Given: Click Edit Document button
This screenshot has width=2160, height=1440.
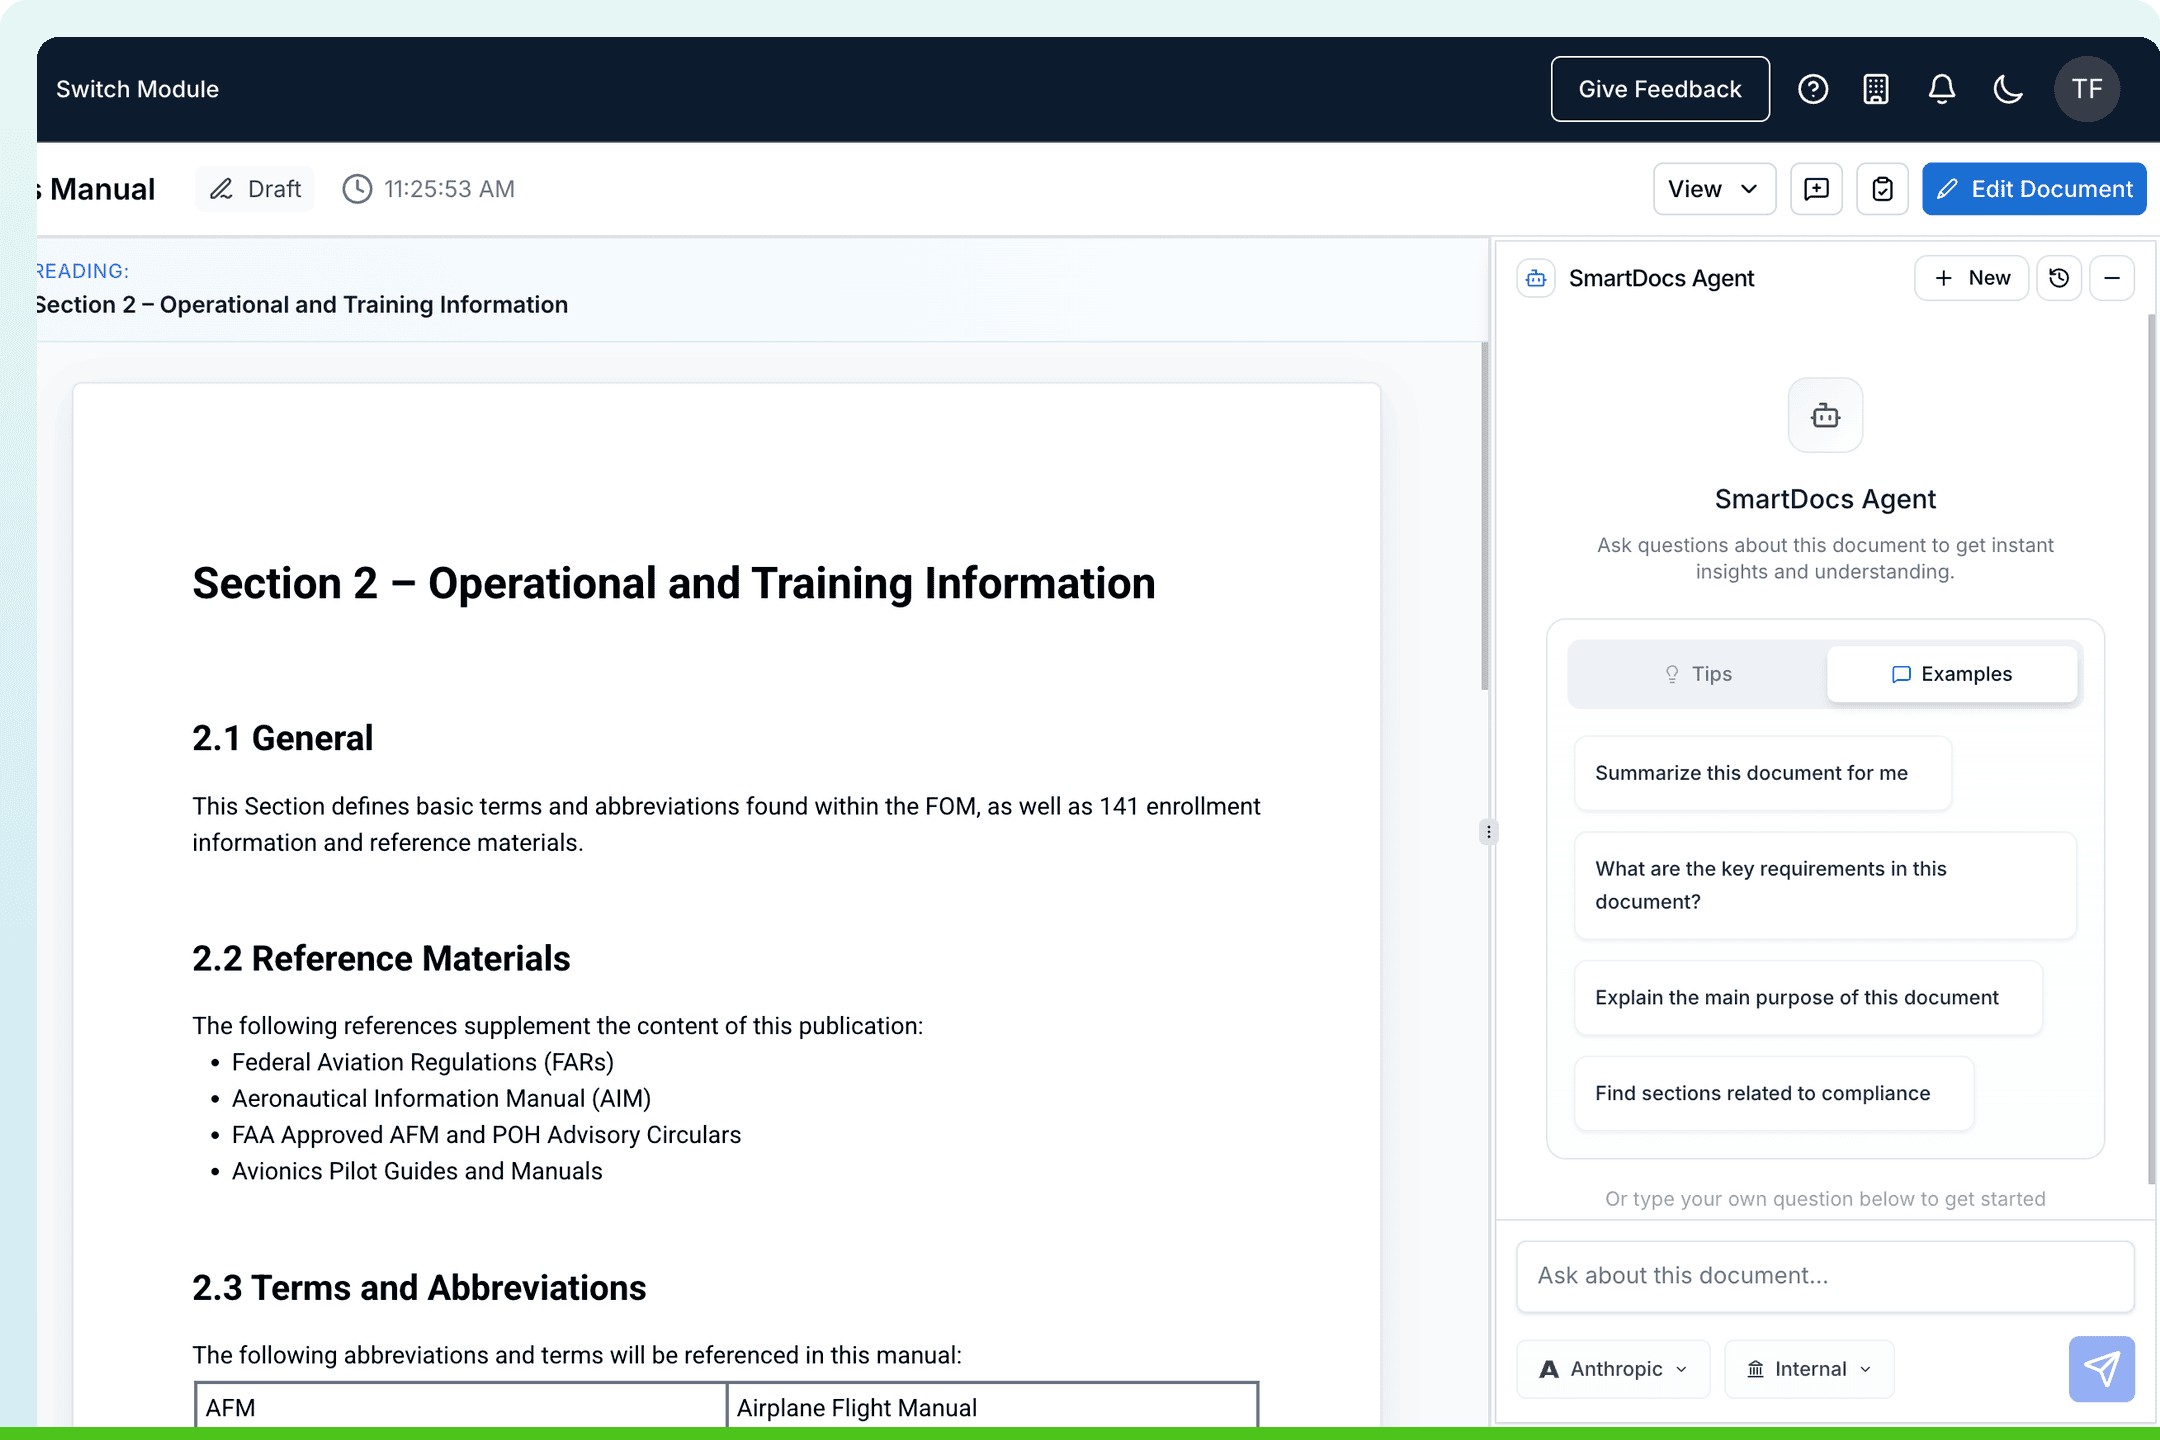Looking at the screenshot, I should [2034, 189].
